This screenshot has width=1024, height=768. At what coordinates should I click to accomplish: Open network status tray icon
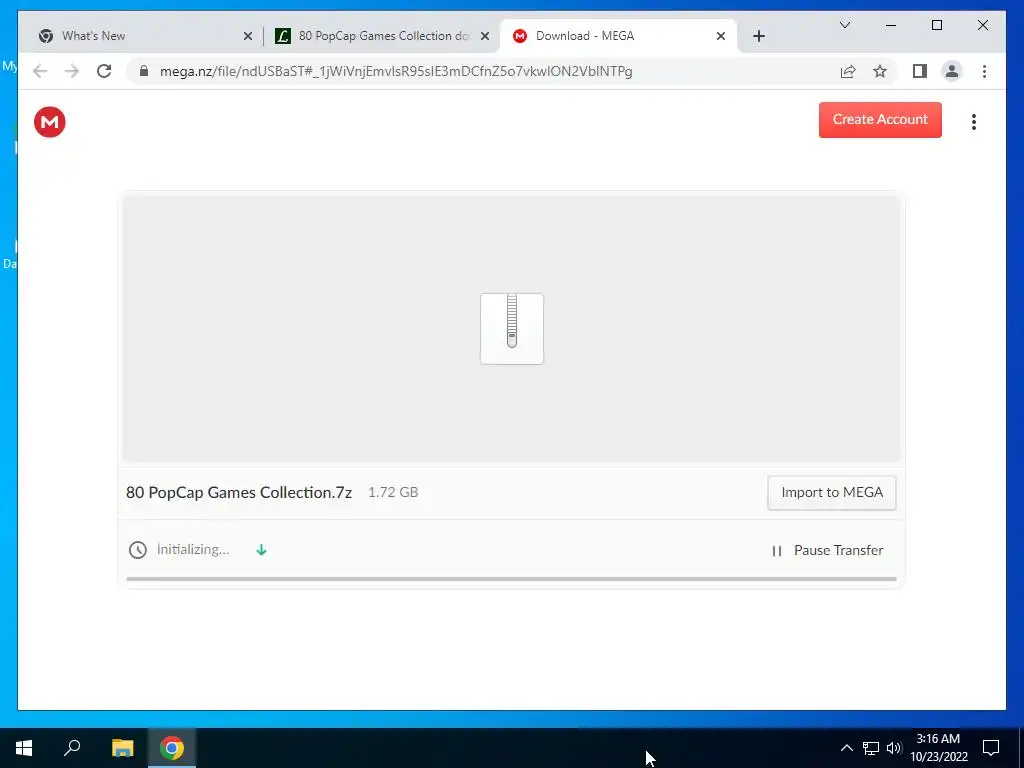click(871, 748)
